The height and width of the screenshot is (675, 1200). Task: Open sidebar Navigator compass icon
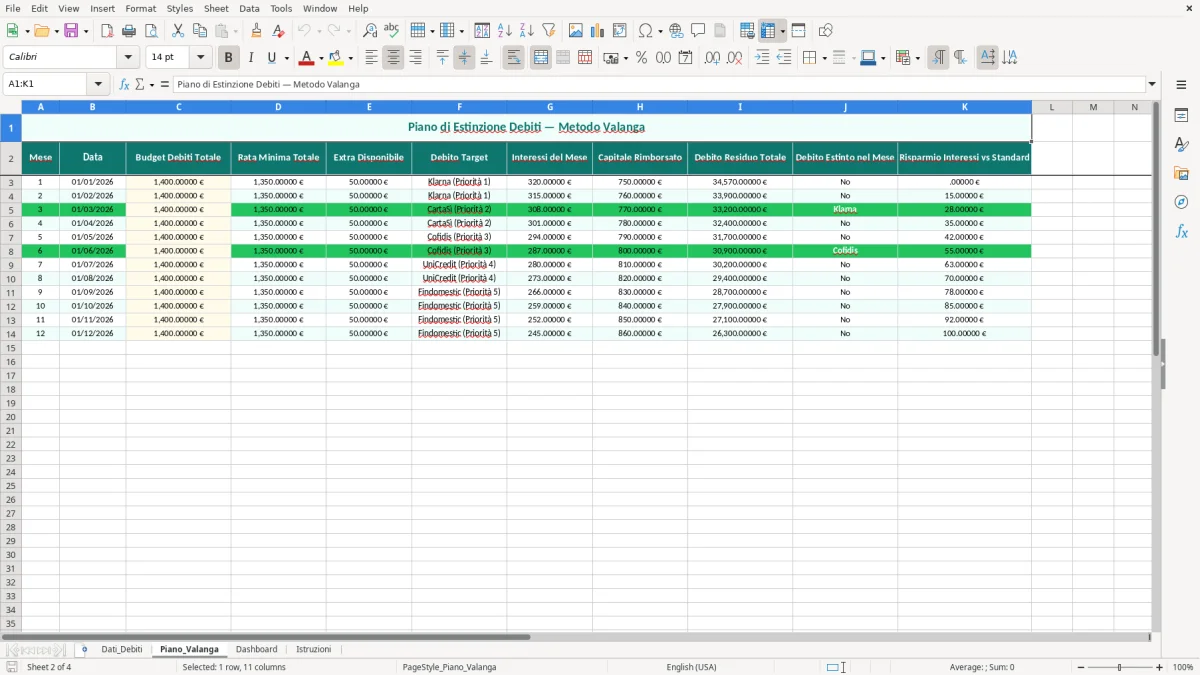coord(1181,203)
